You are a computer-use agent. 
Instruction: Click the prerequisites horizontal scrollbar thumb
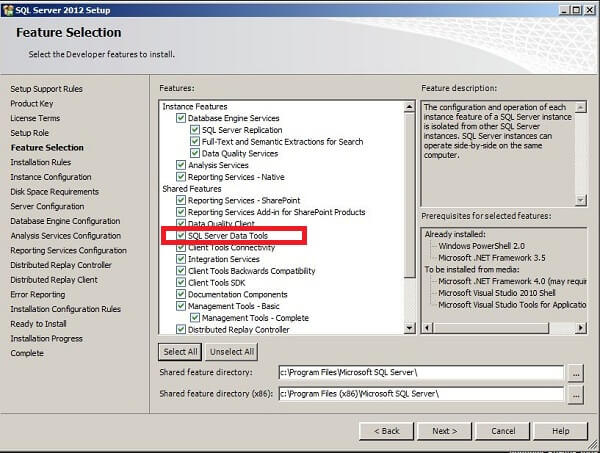click(491, 328)
